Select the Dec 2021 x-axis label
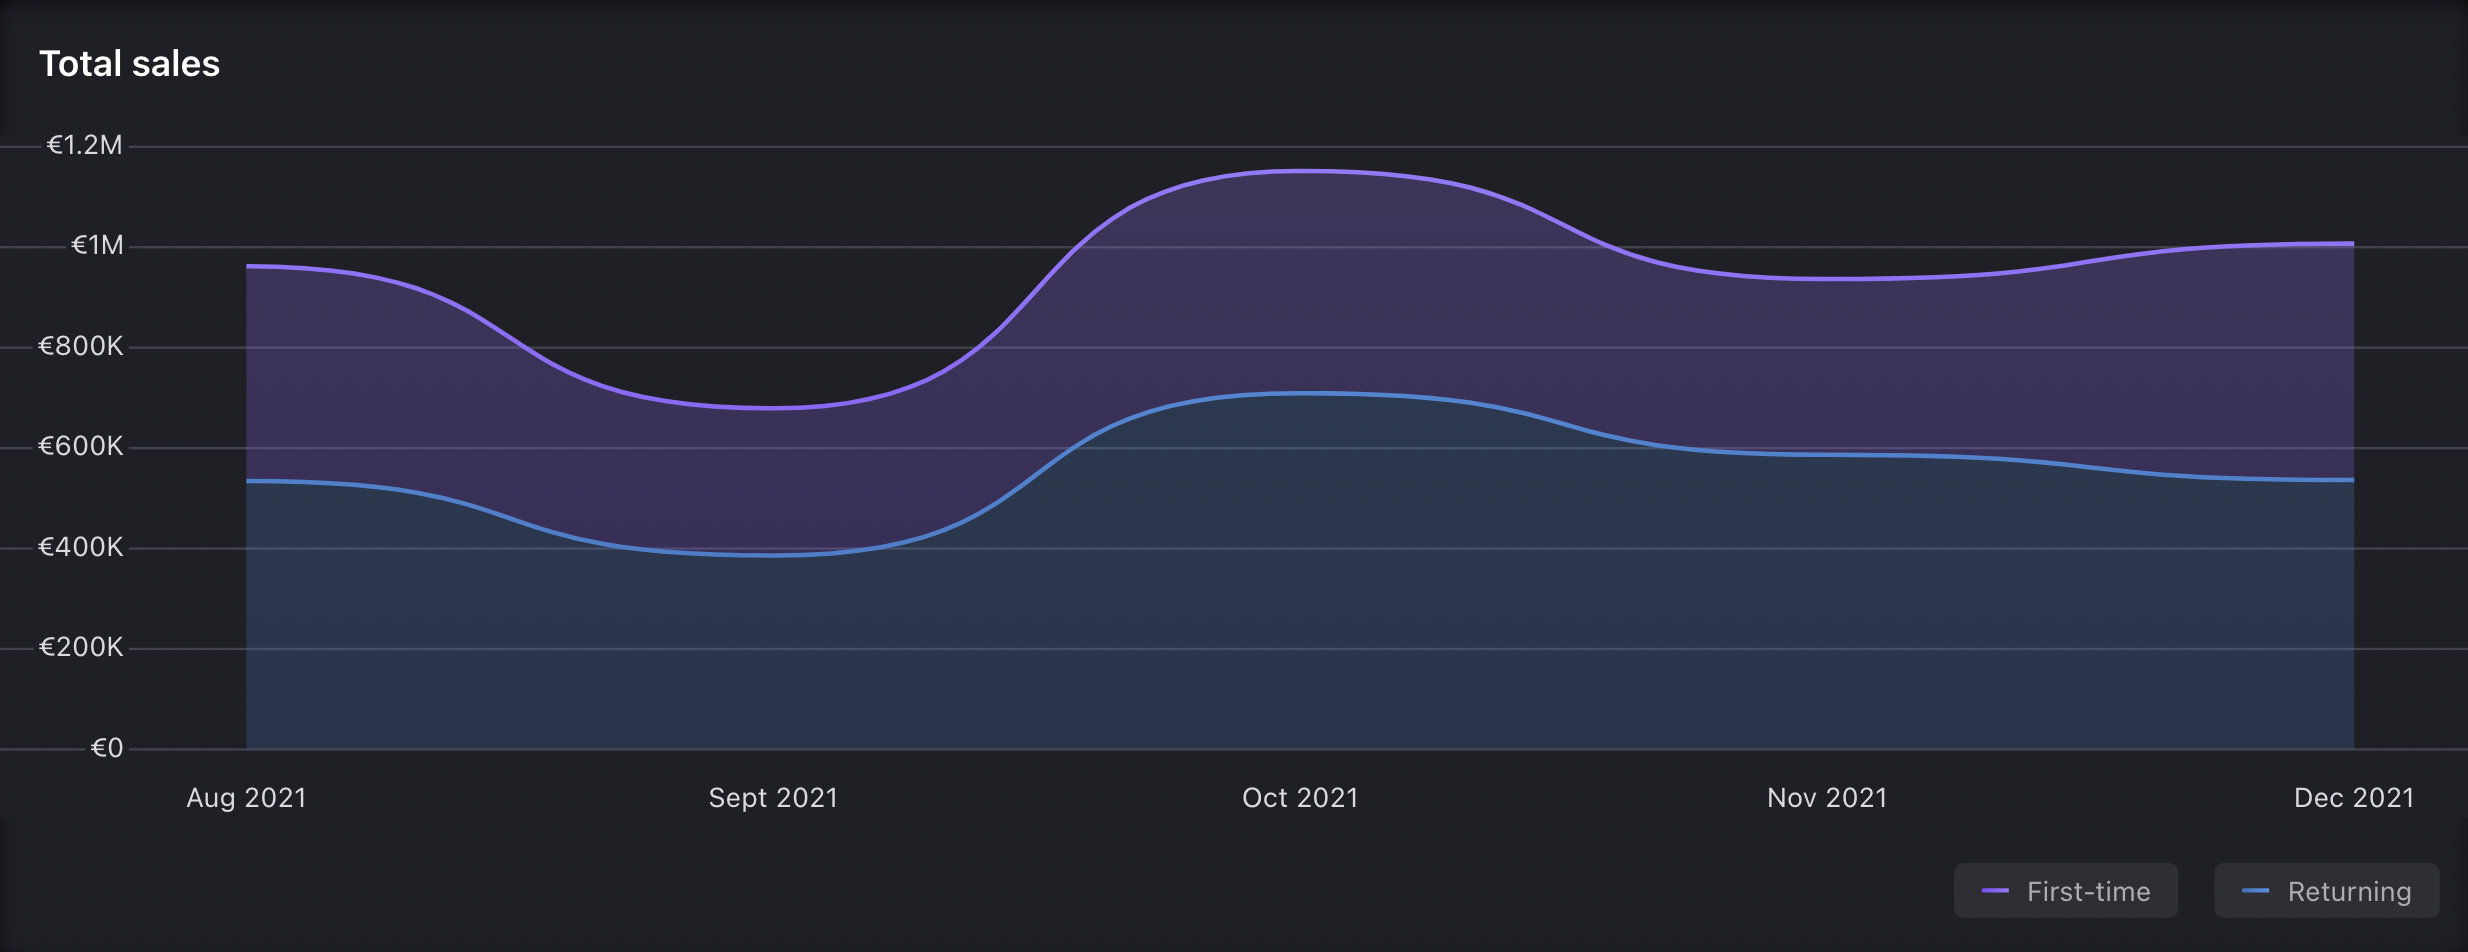 (2353, 798)
